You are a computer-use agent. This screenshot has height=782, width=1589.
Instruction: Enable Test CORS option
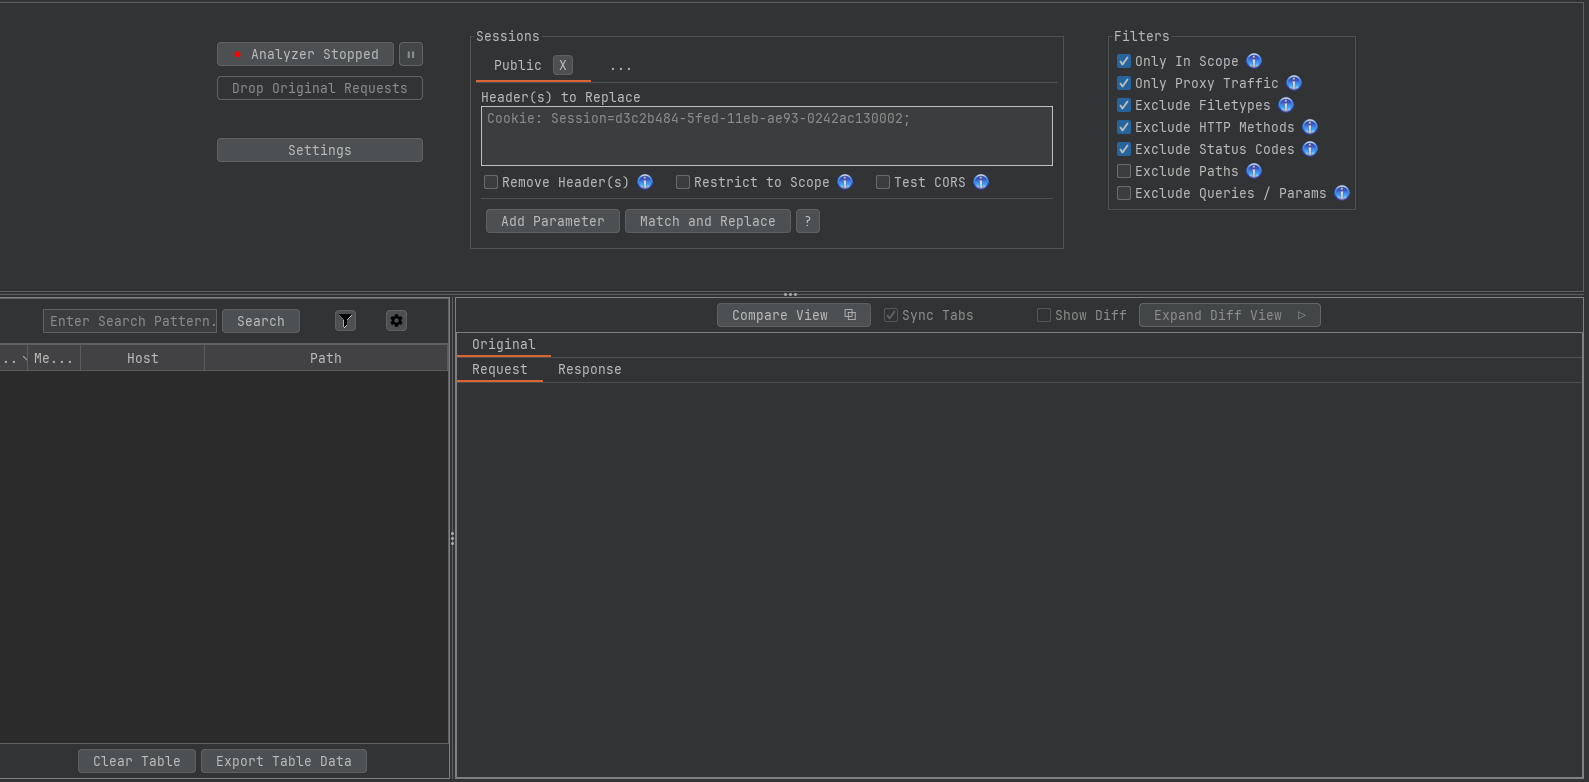(883, 182)
